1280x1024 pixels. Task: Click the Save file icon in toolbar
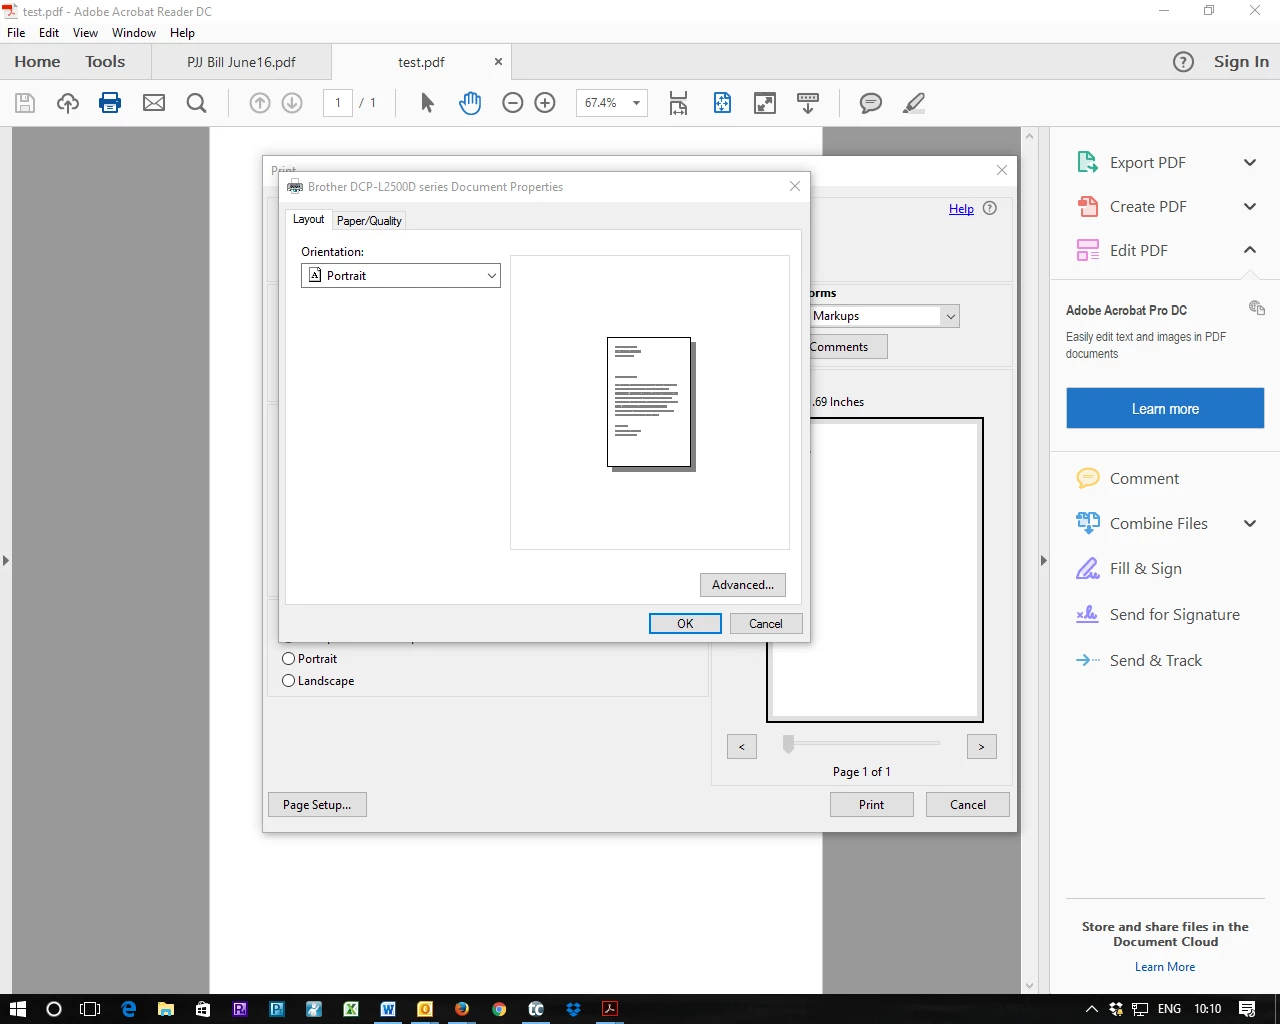click(x=25, y=103)
